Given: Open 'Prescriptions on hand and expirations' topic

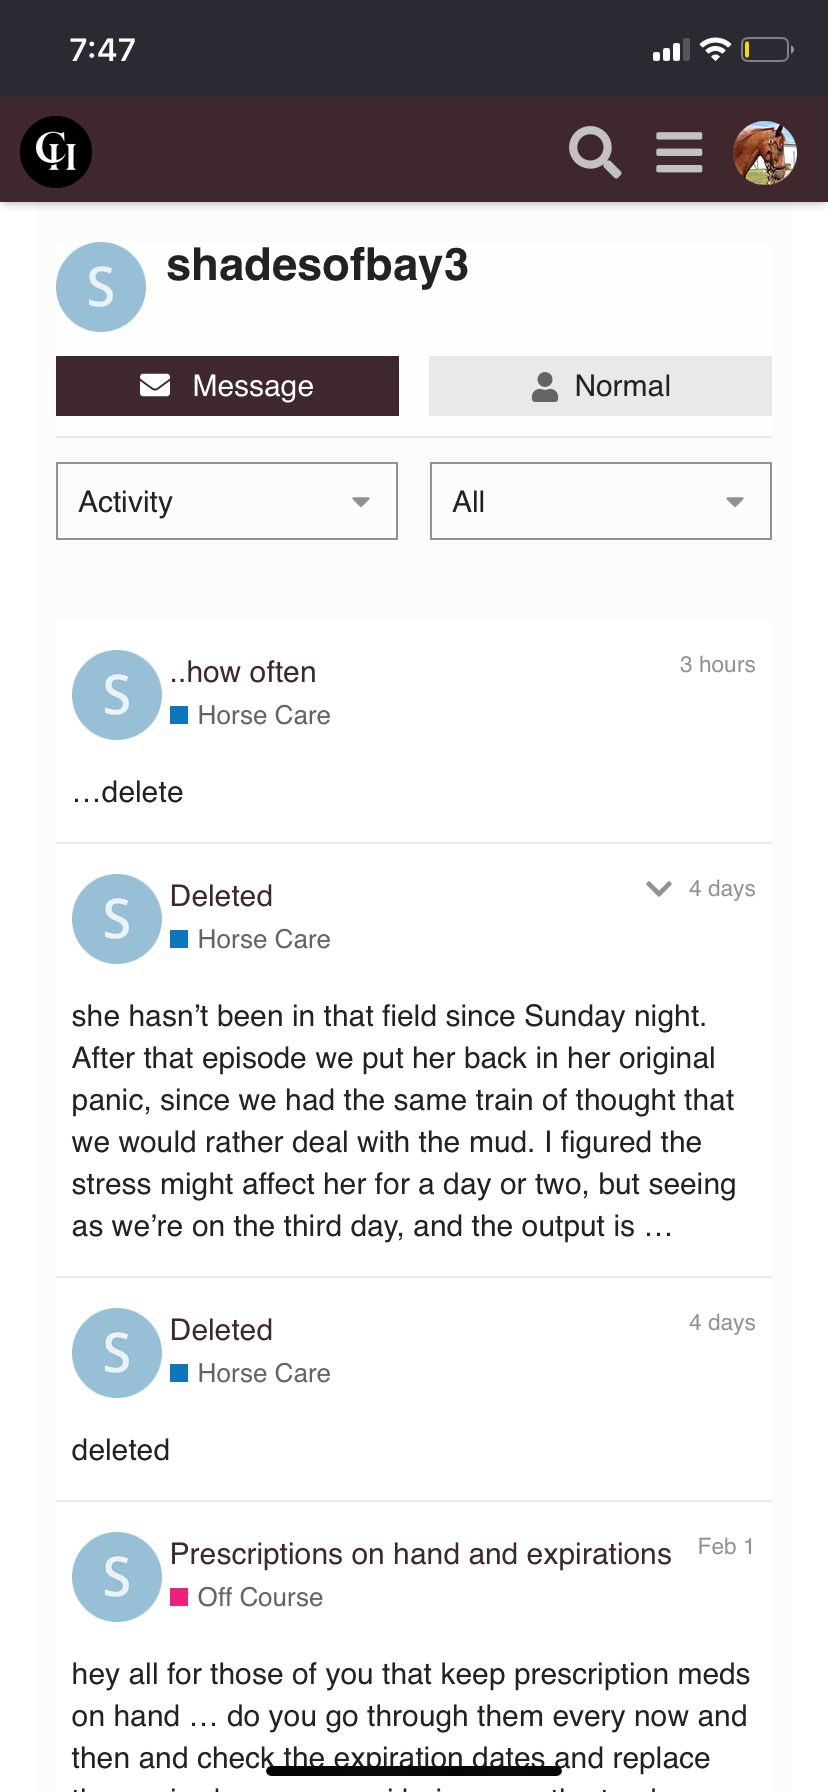Looking at the screenshot, I should click(x=421, y=1554).
